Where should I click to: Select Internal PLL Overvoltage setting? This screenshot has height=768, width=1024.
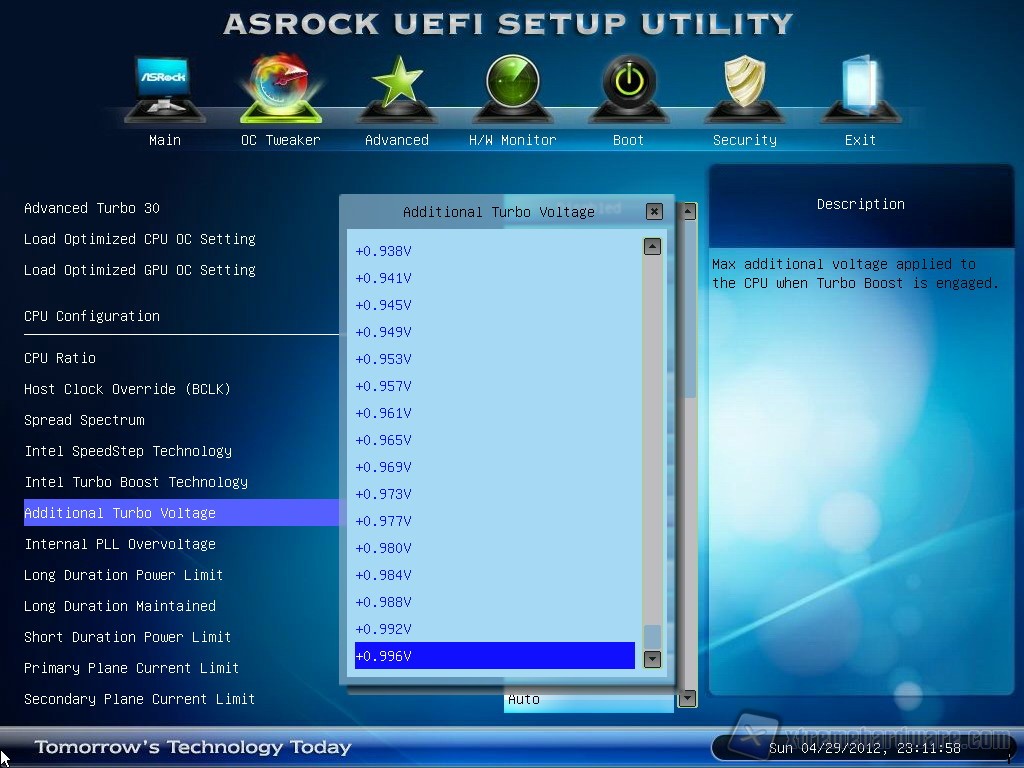[x=120, y=544]
